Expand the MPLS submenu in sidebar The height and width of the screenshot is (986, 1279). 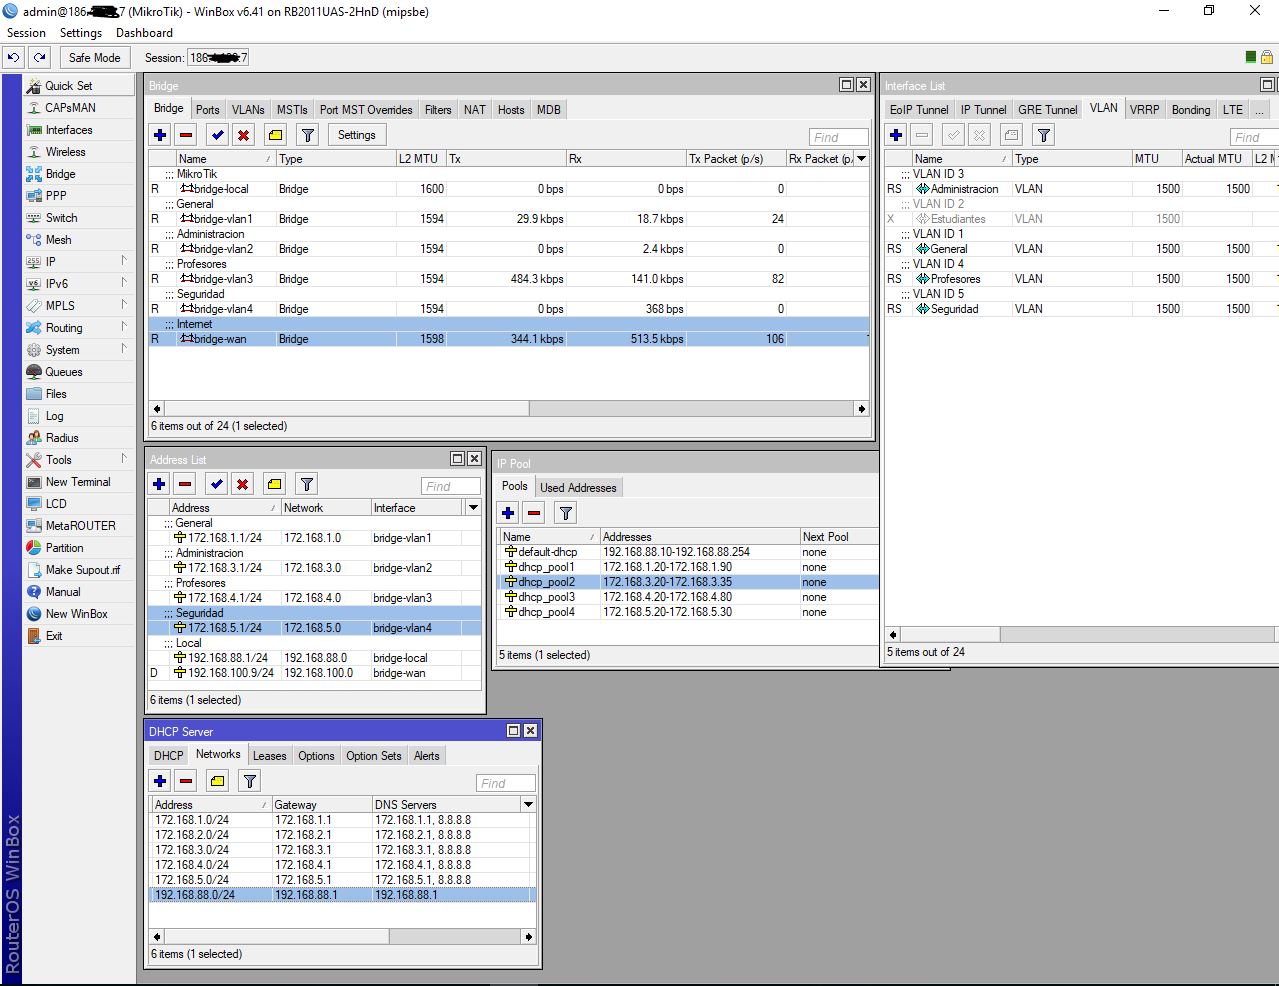point(79,306)
